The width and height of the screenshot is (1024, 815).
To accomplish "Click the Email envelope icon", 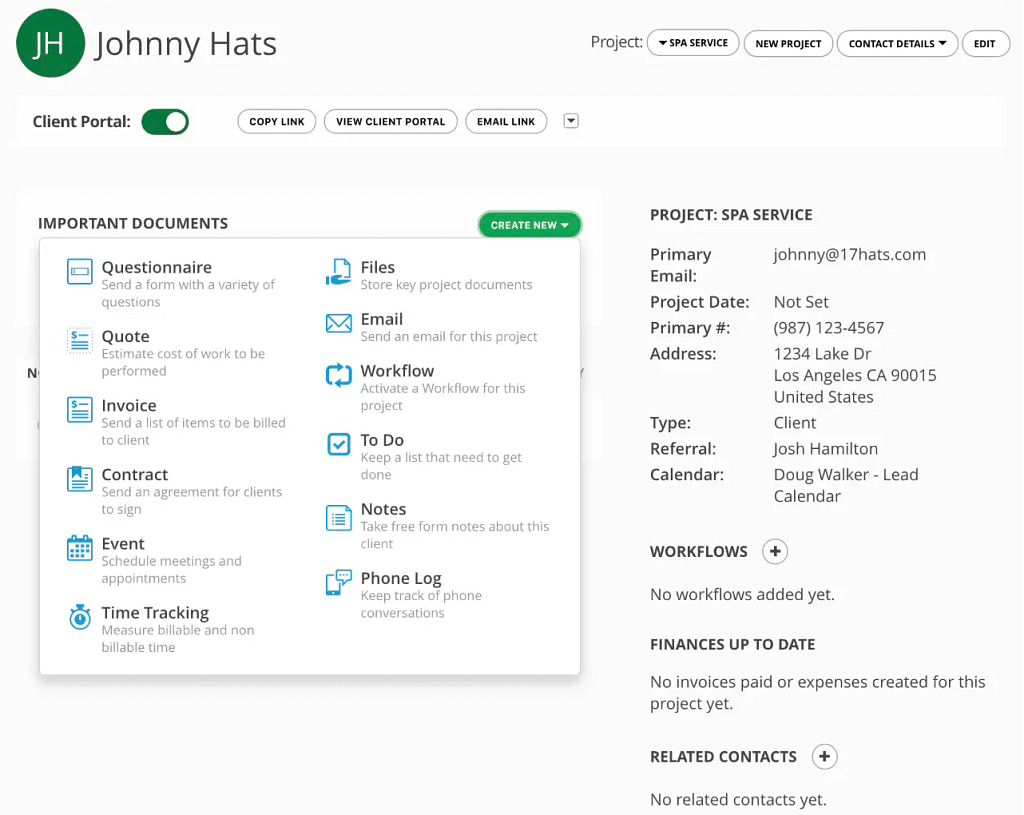I will [338, 323].
